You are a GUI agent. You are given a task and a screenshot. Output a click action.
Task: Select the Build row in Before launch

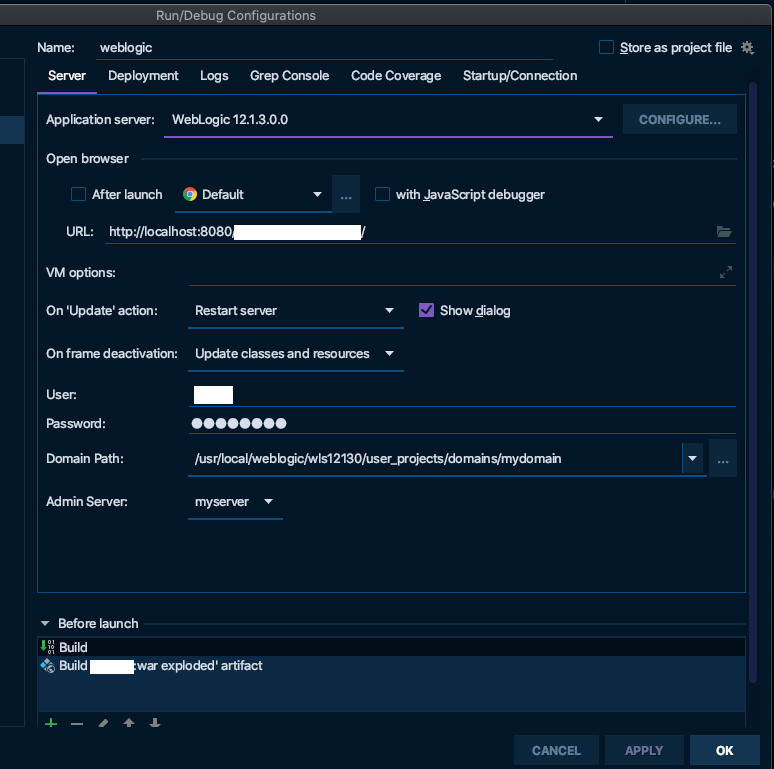pyautogui.click(x=391, y=647)
